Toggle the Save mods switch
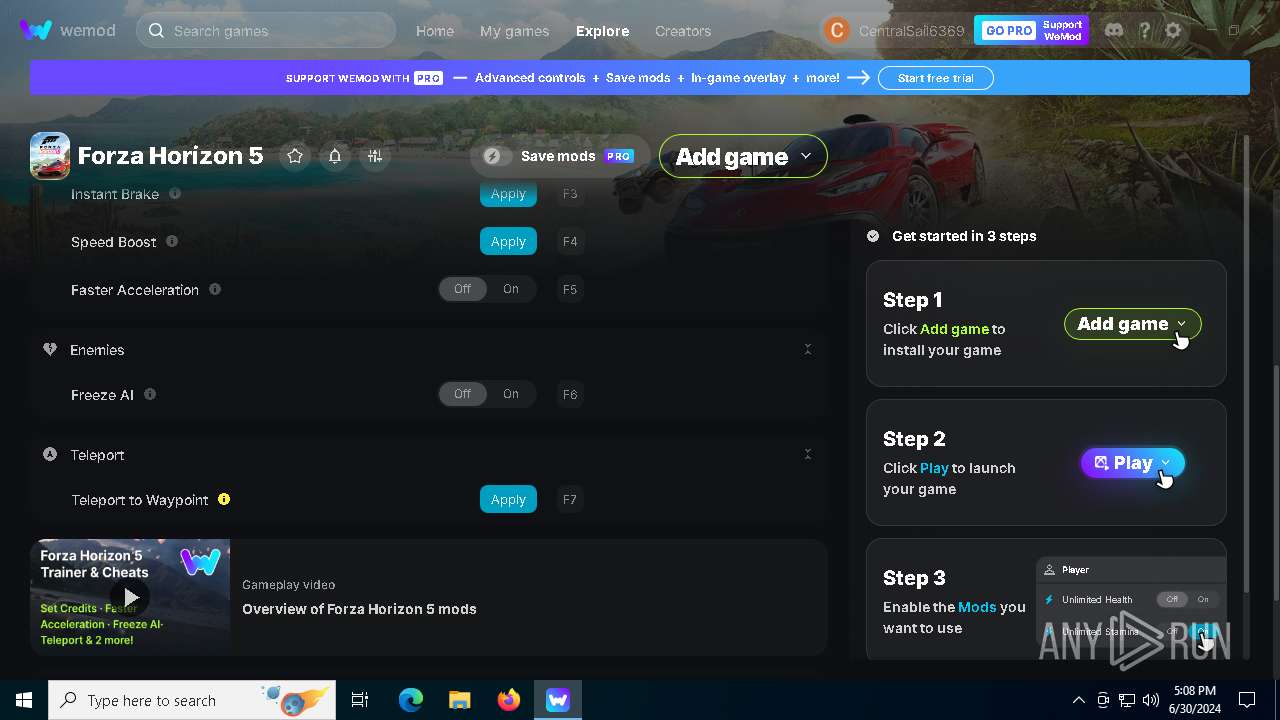This screenshot has height=720, width=1280. tap(497, 156)
